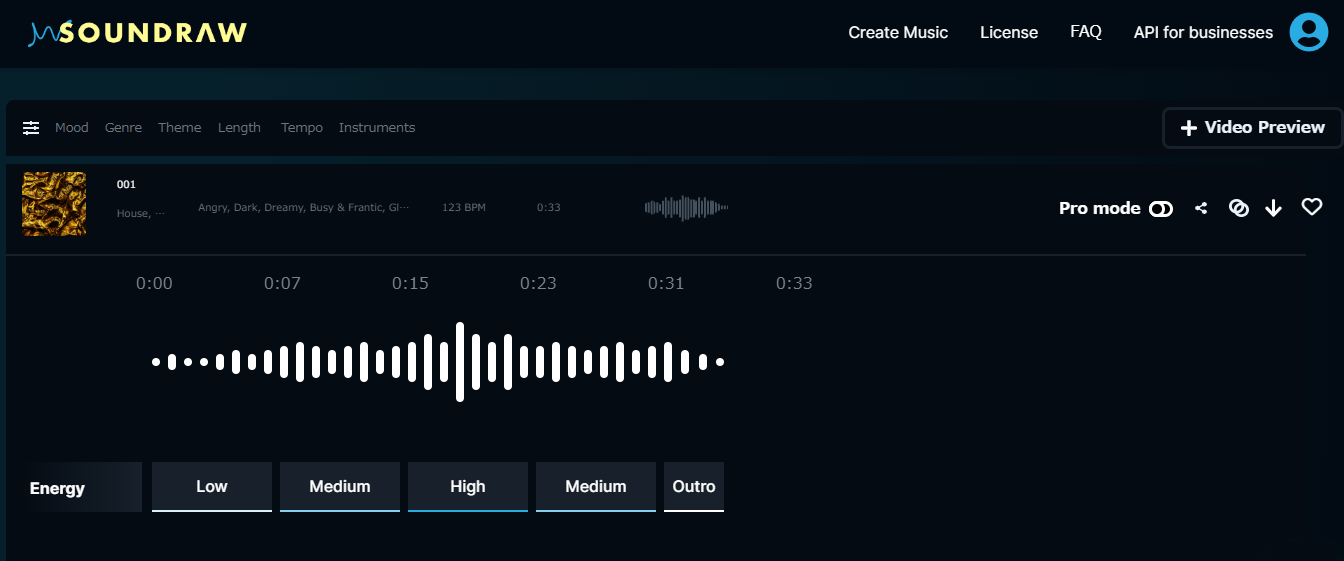Open the Tempo filter dropdown
Image resolution: width=1344 pixels, height=561 pixels.
coord(301,128)
